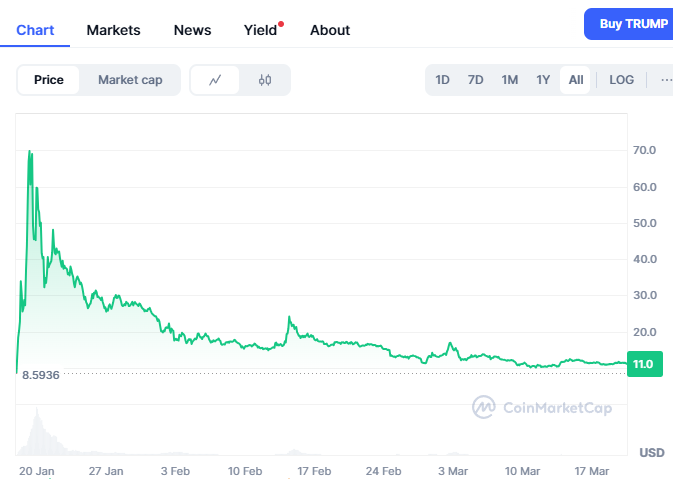Click the 20.0 axis value
The height and width of the screenshot is (479, 673).
[644, 332]
